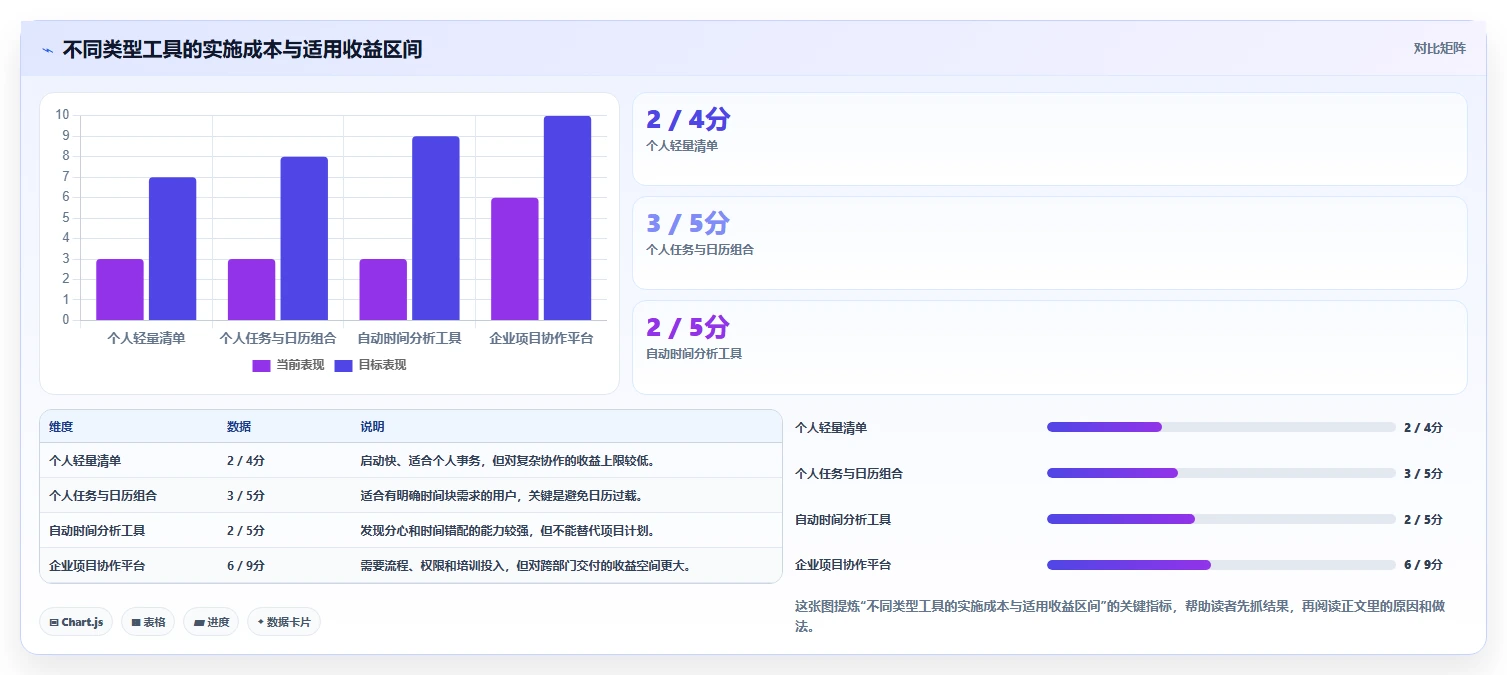
Task: Click the 目标表现 bar for 个人轻量清单
Action: tap(173, 249)
